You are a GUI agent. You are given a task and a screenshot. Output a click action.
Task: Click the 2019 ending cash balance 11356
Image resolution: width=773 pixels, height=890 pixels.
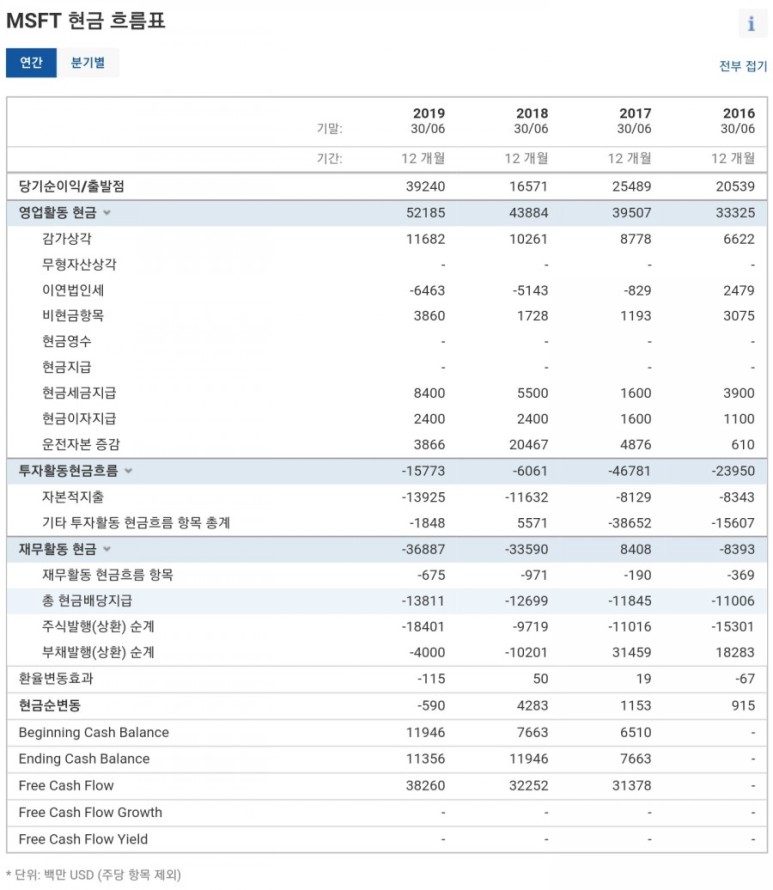point(426,759)
